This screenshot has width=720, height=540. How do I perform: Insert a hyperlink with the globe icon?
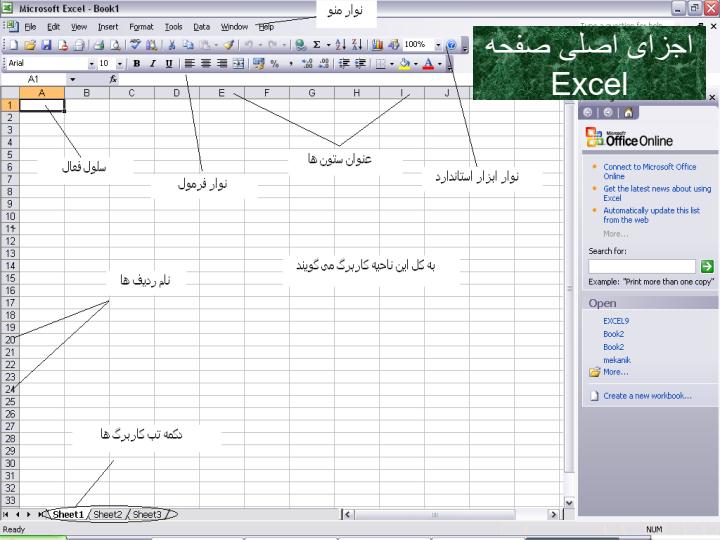coord(300,45)
